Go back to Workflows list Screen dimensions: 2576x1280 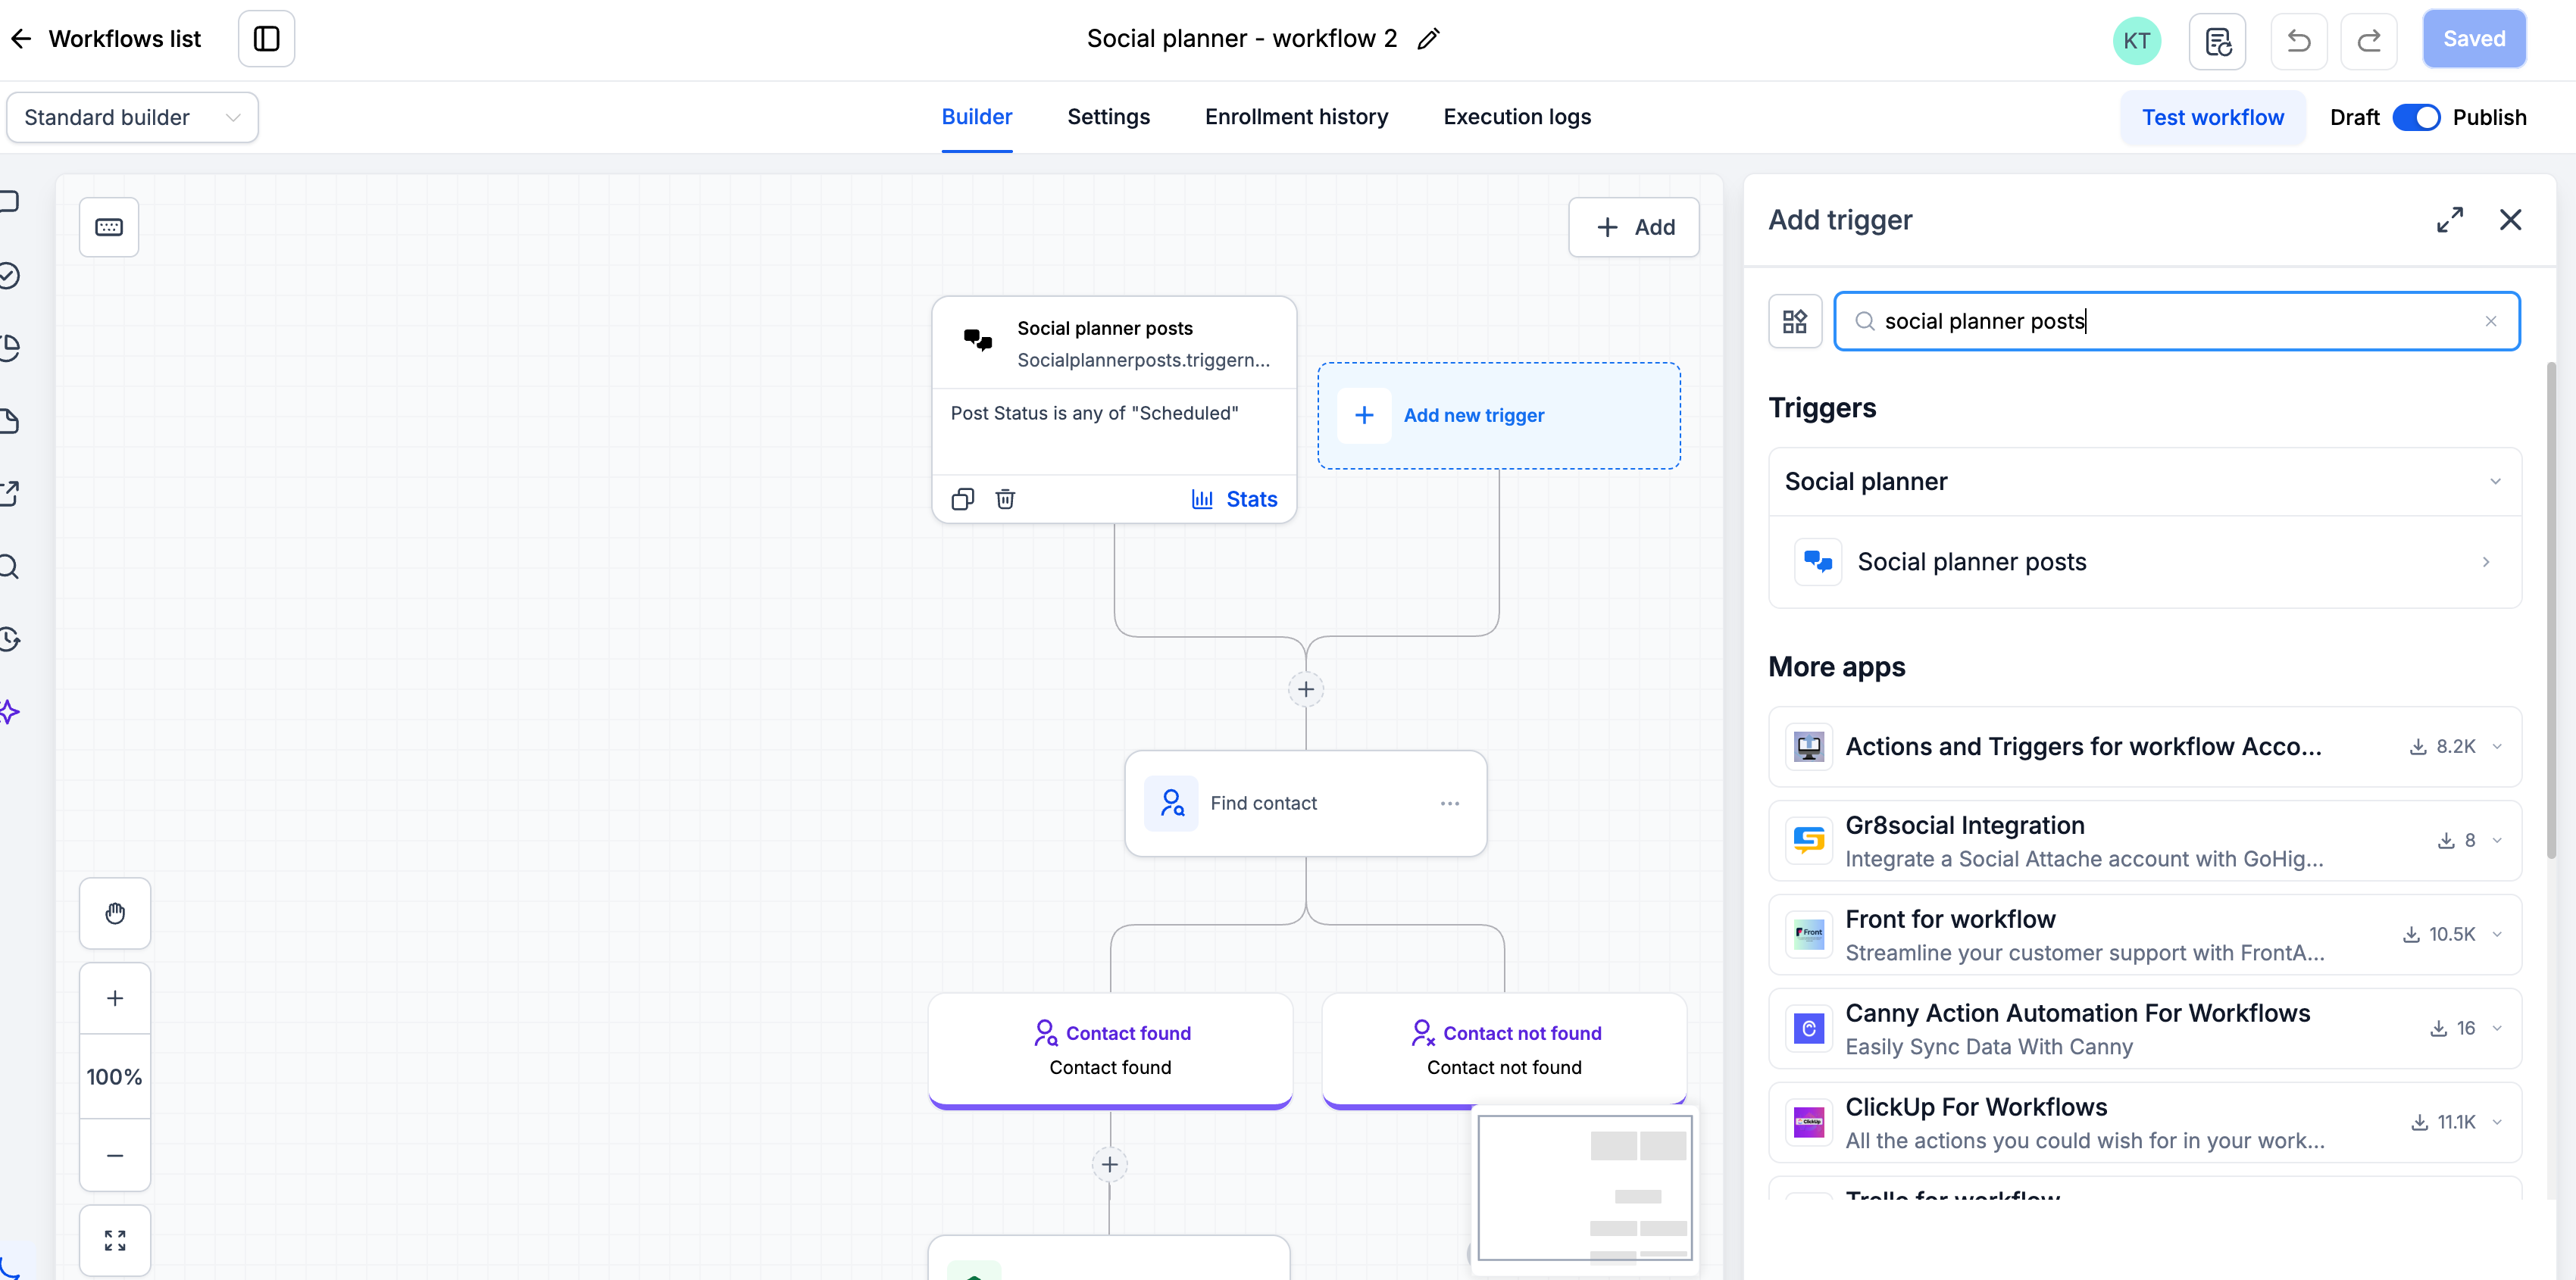[105, 39]
